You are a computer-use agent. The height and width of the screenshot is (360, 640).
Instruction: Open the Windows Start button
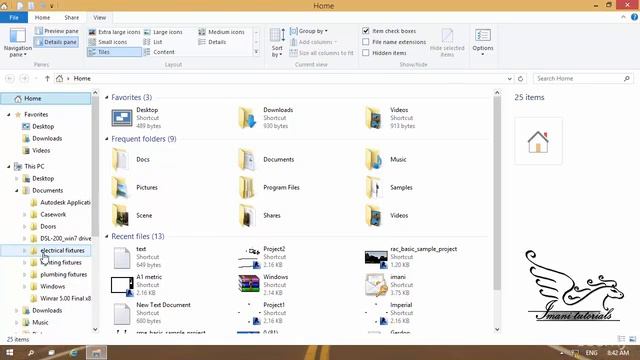tap(10, 353)
